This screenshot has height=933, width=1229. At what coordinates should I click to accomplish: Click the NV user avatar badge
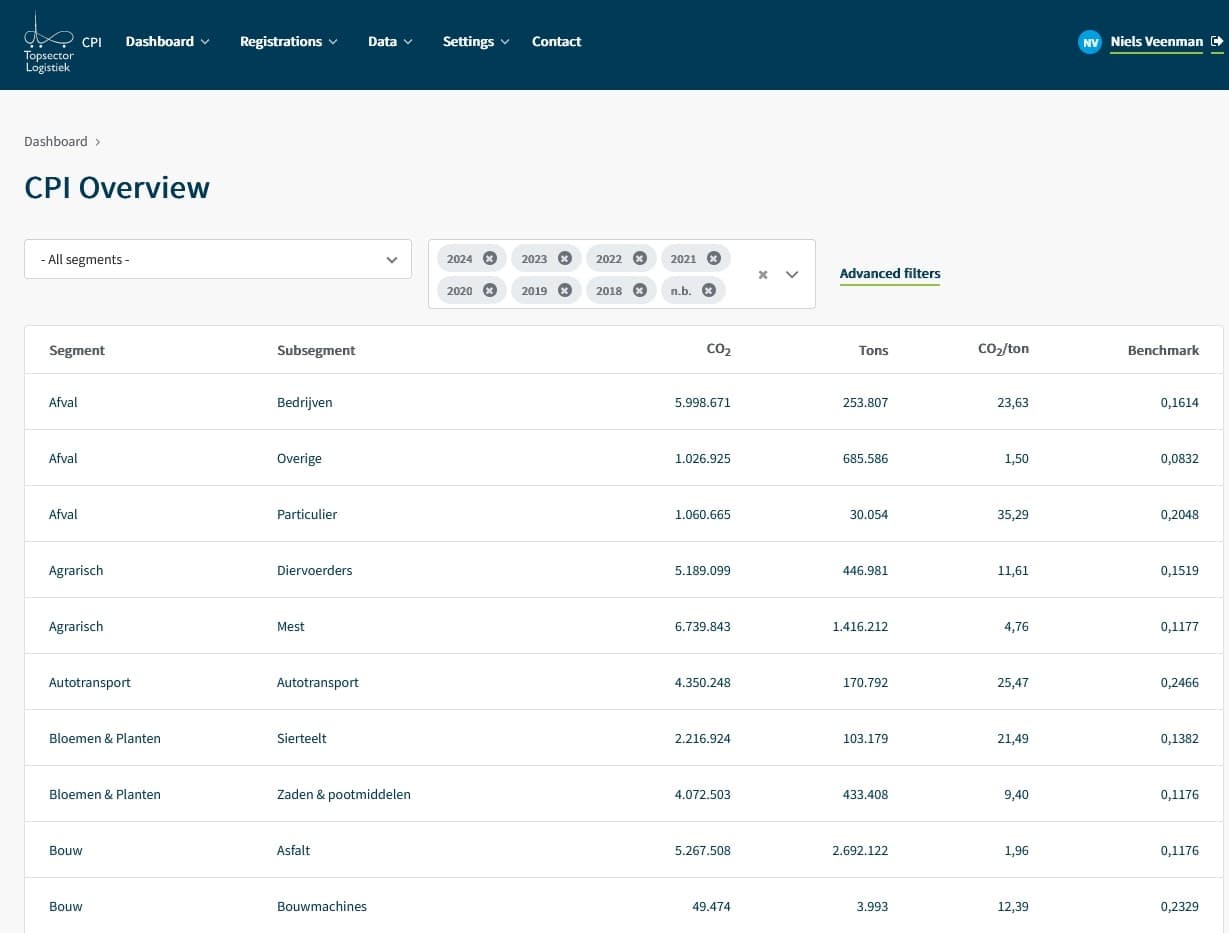pyautogui.click(x=1089, y=42)
